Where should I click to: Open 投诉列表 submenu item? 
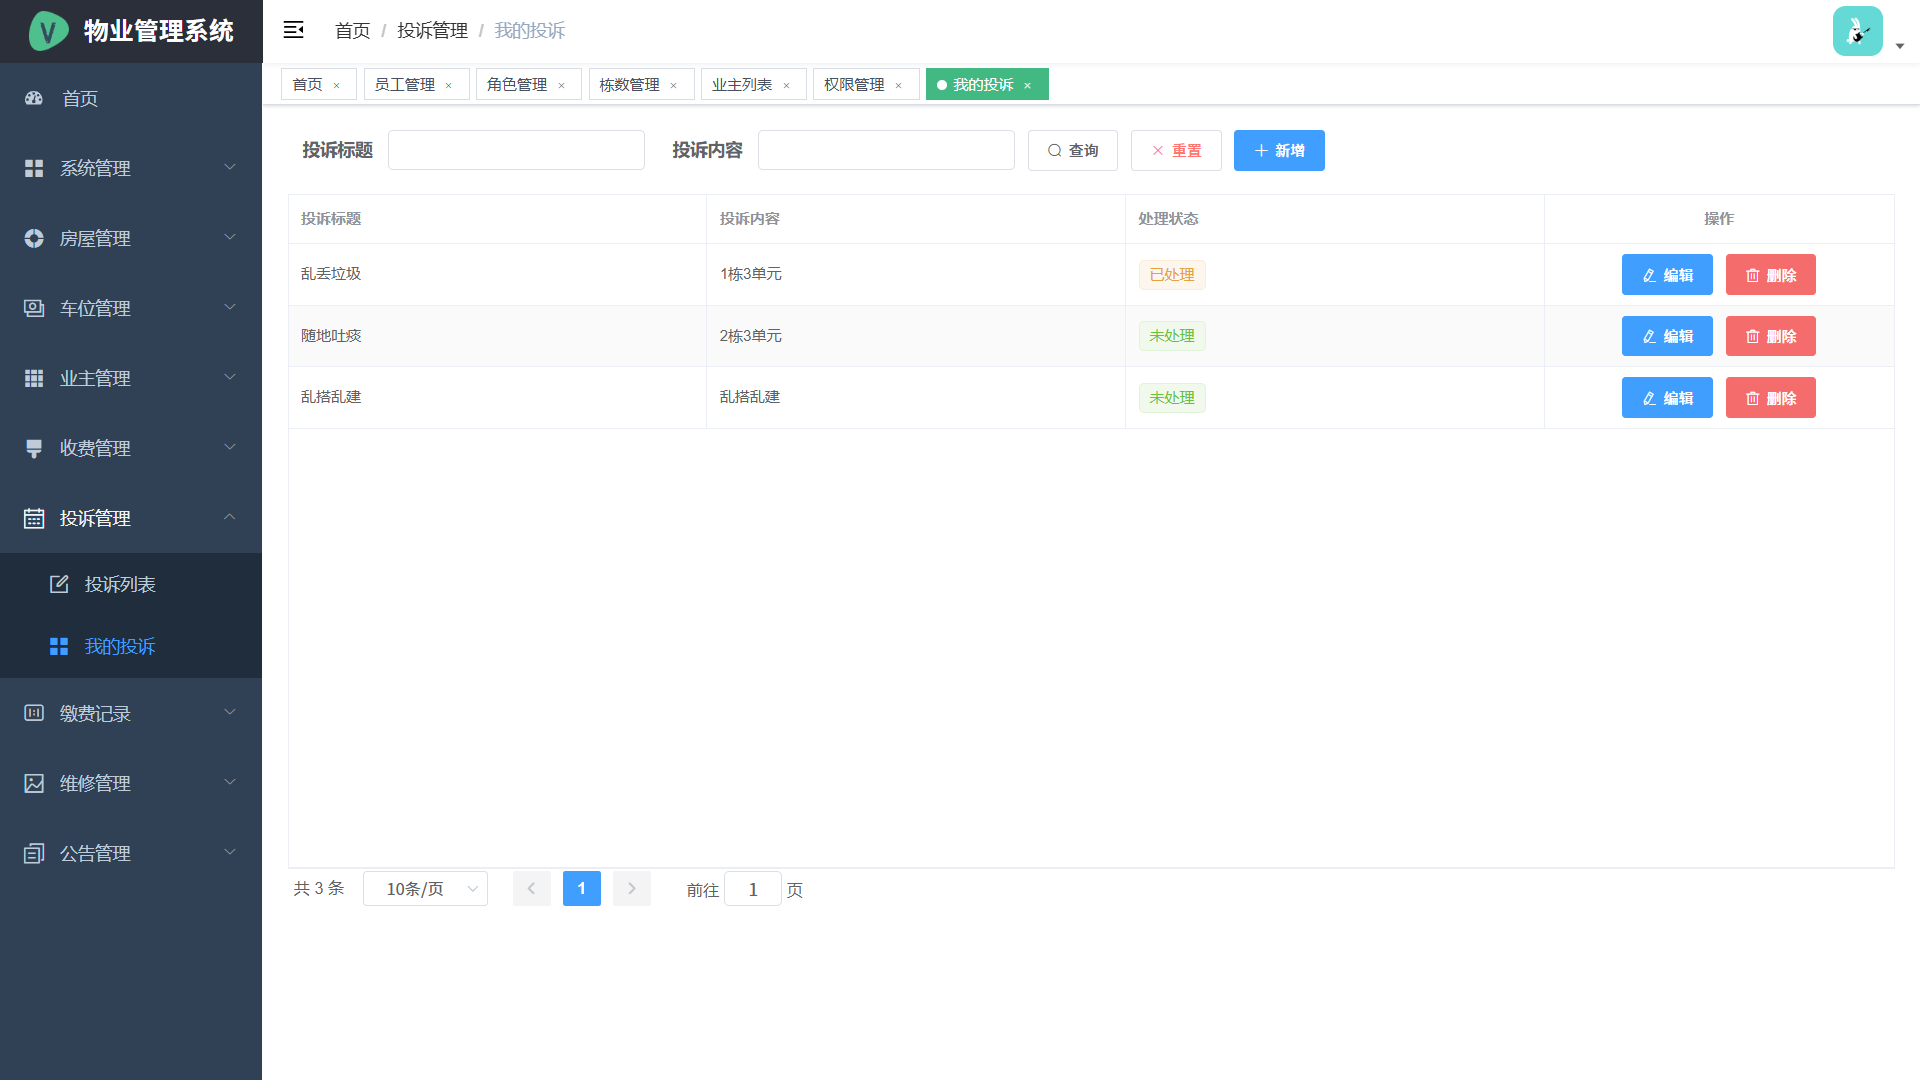[120, 584]
